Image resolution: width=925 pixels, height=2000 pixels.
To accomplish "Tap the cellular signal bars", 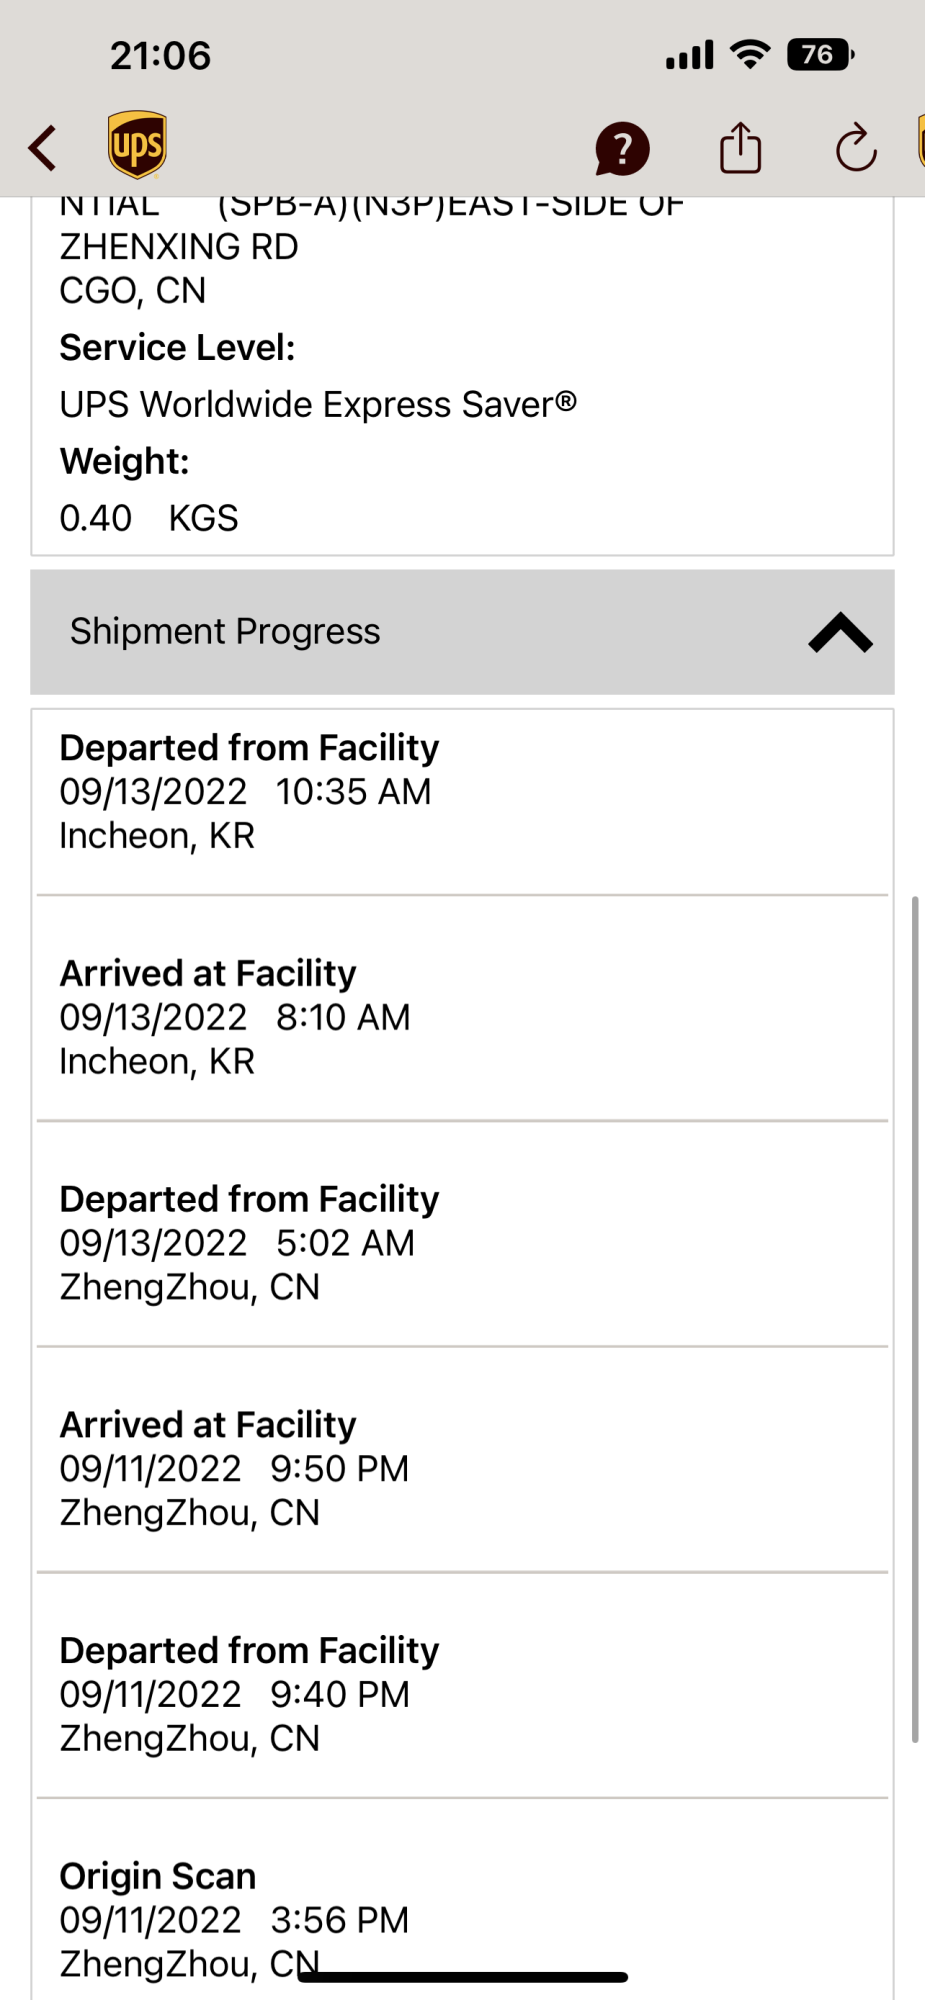I will pos(690,55).
